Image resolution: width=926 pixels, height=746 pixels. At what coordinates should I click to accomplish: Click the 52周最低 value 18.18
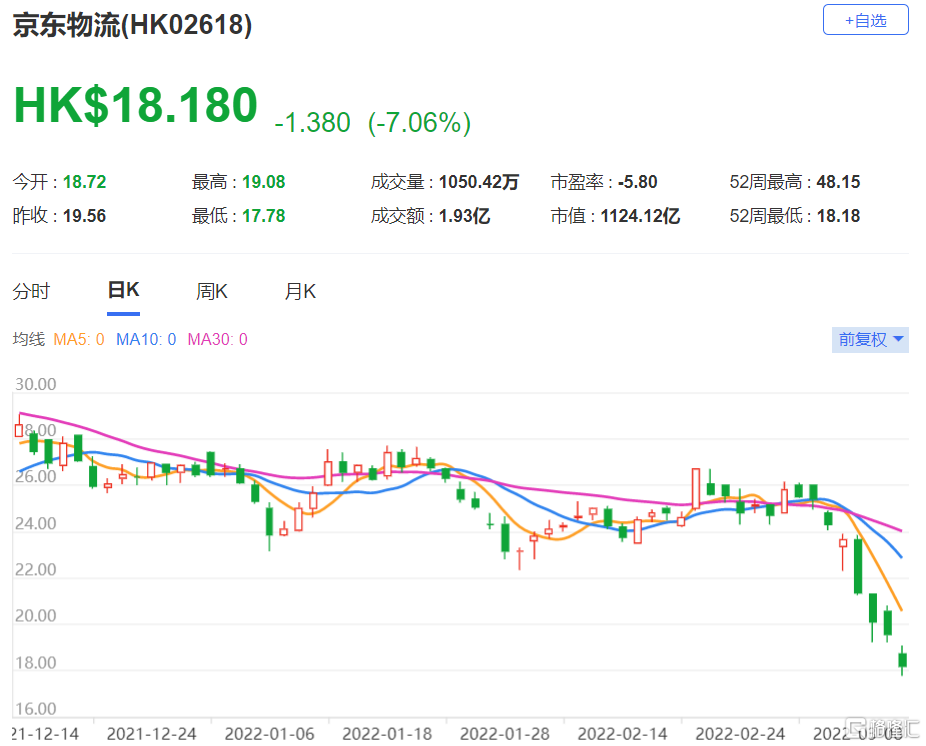tap(838, 216)
